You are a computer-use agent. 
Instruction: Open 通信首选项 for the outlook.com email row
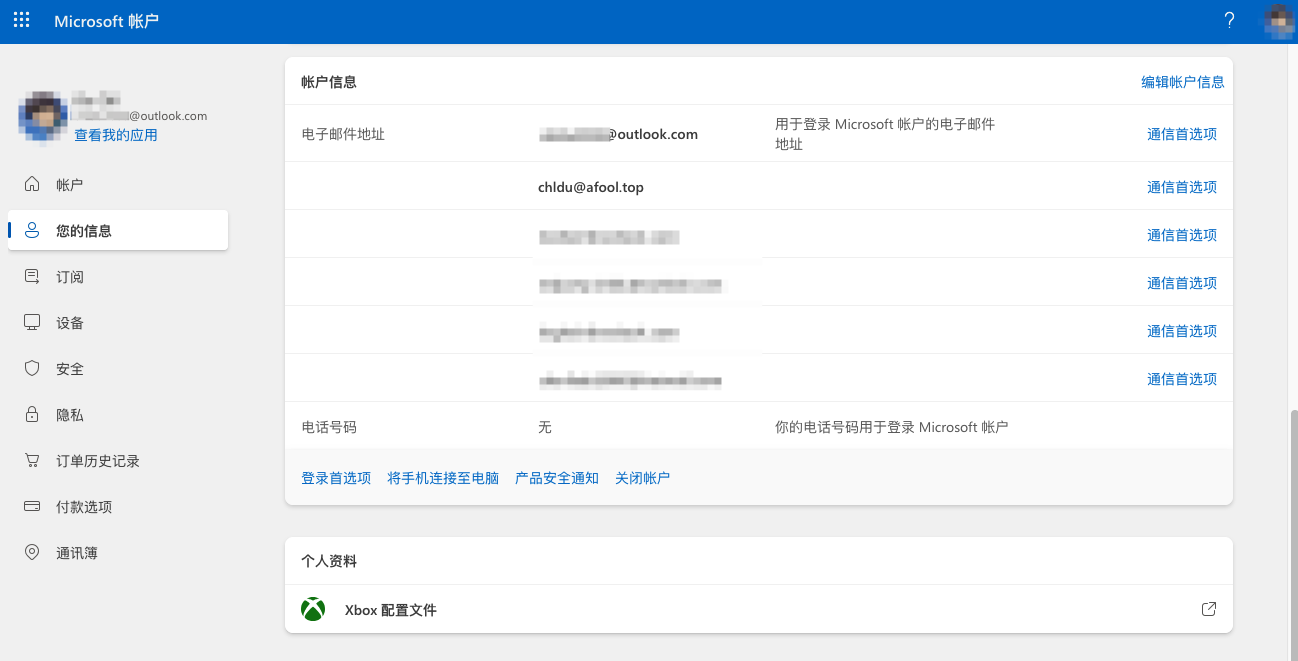click(x=1182, y=133)
